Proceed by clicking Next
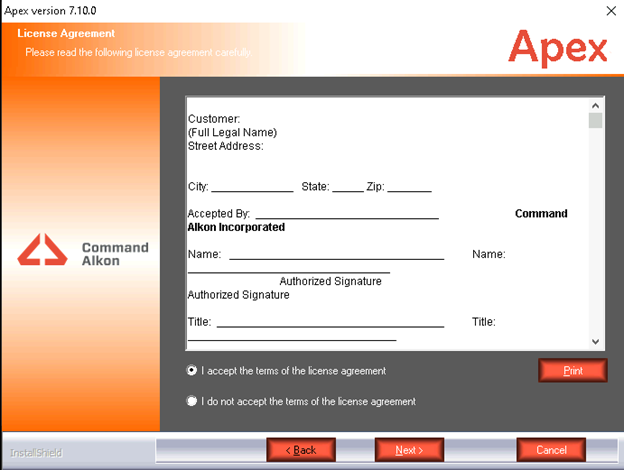The image size is (624, 470). click(x=409, y=450)
